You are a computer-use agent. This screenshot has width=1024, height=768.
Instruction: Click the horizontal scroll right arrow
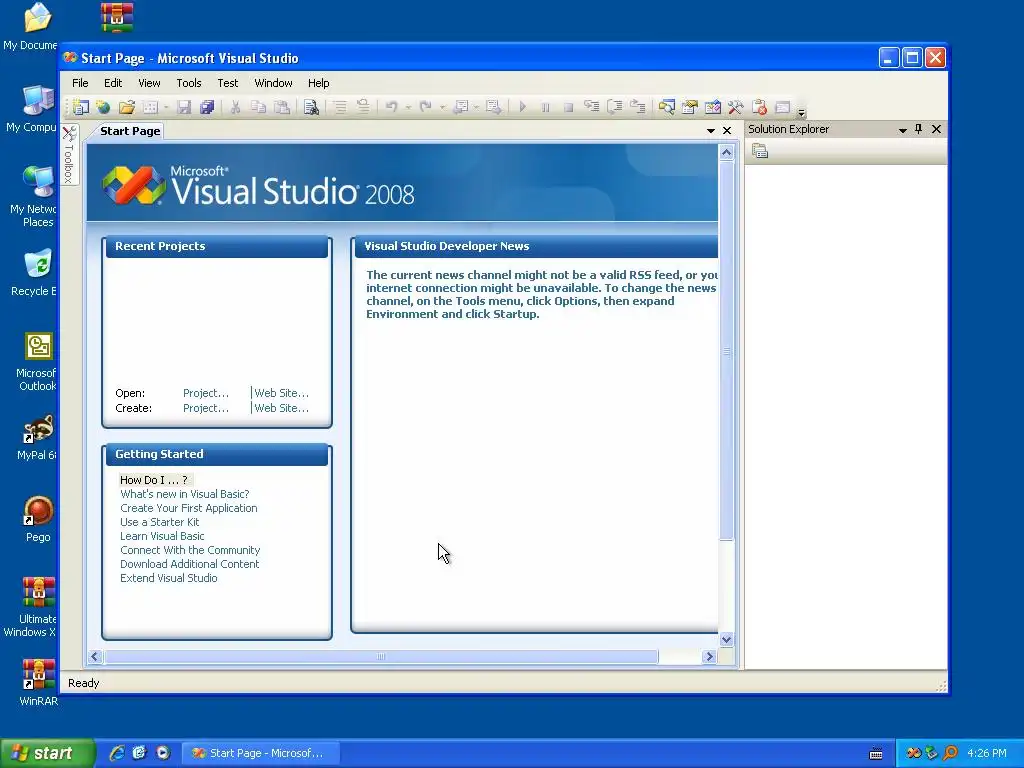click(709, 656)
